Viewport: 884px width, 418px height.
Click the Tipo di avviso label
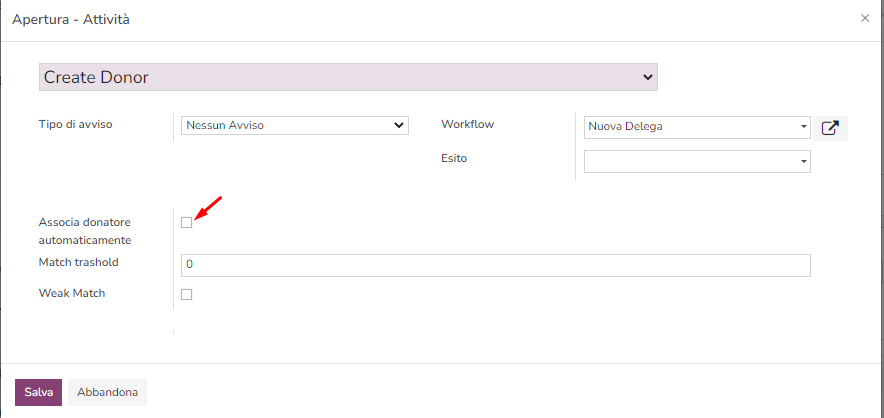click(x=75, y=124)
